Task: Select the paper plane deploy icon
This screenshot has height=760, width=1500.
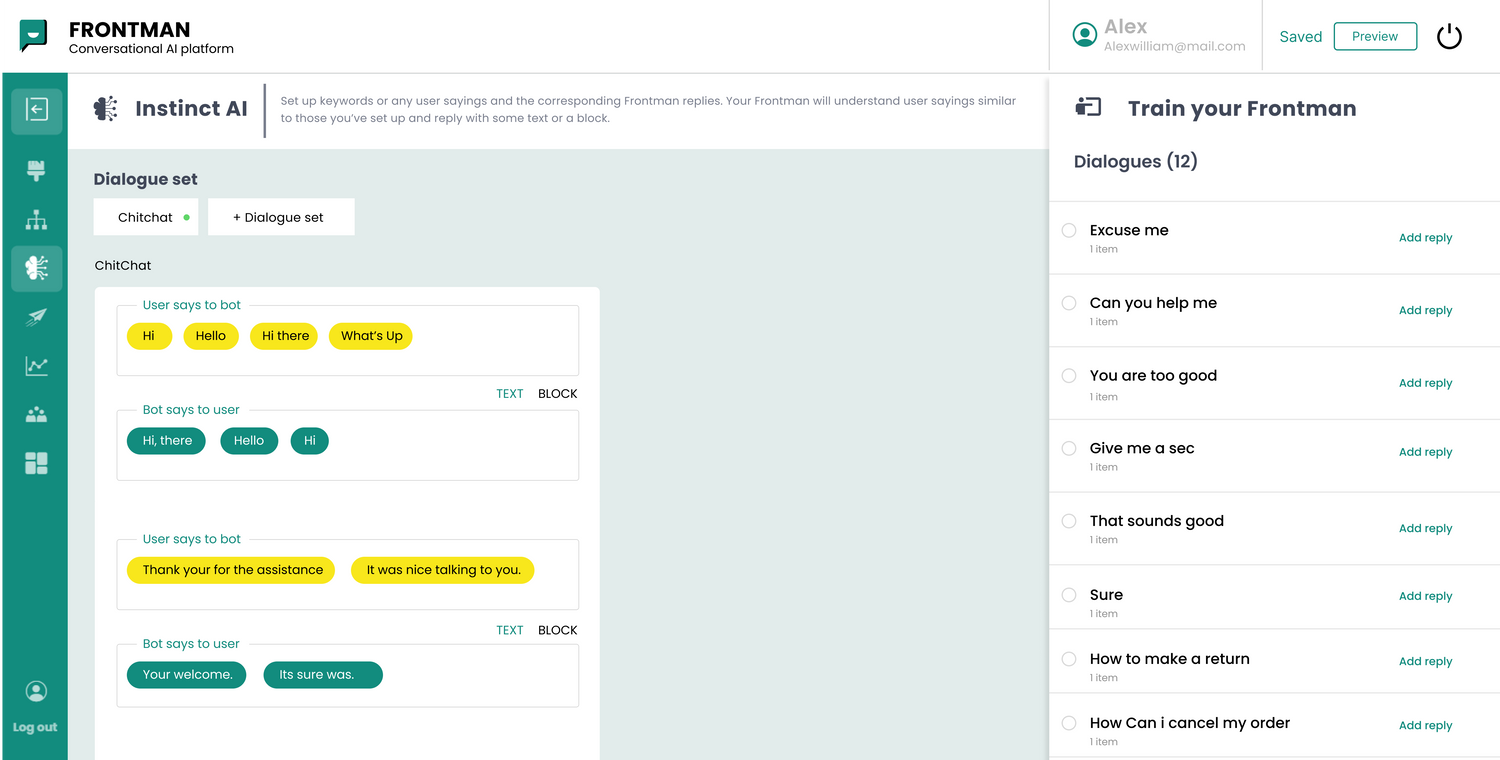Action: click(x=36, y=317)
